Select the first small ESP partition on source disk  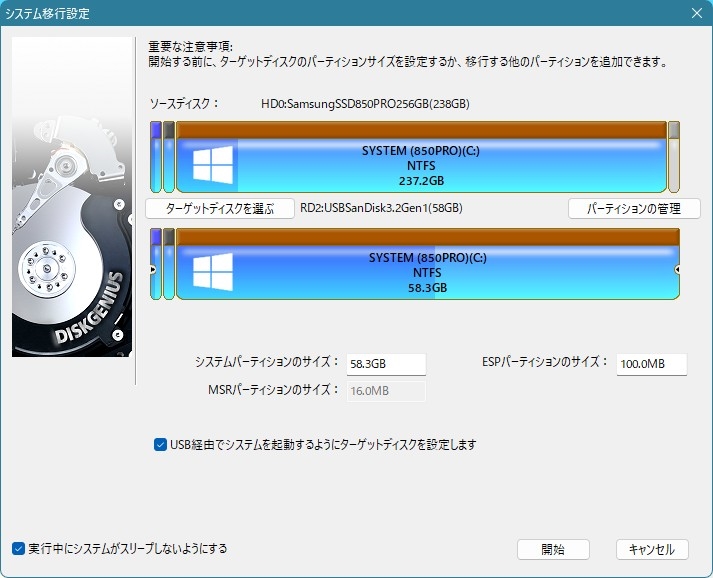156,157
